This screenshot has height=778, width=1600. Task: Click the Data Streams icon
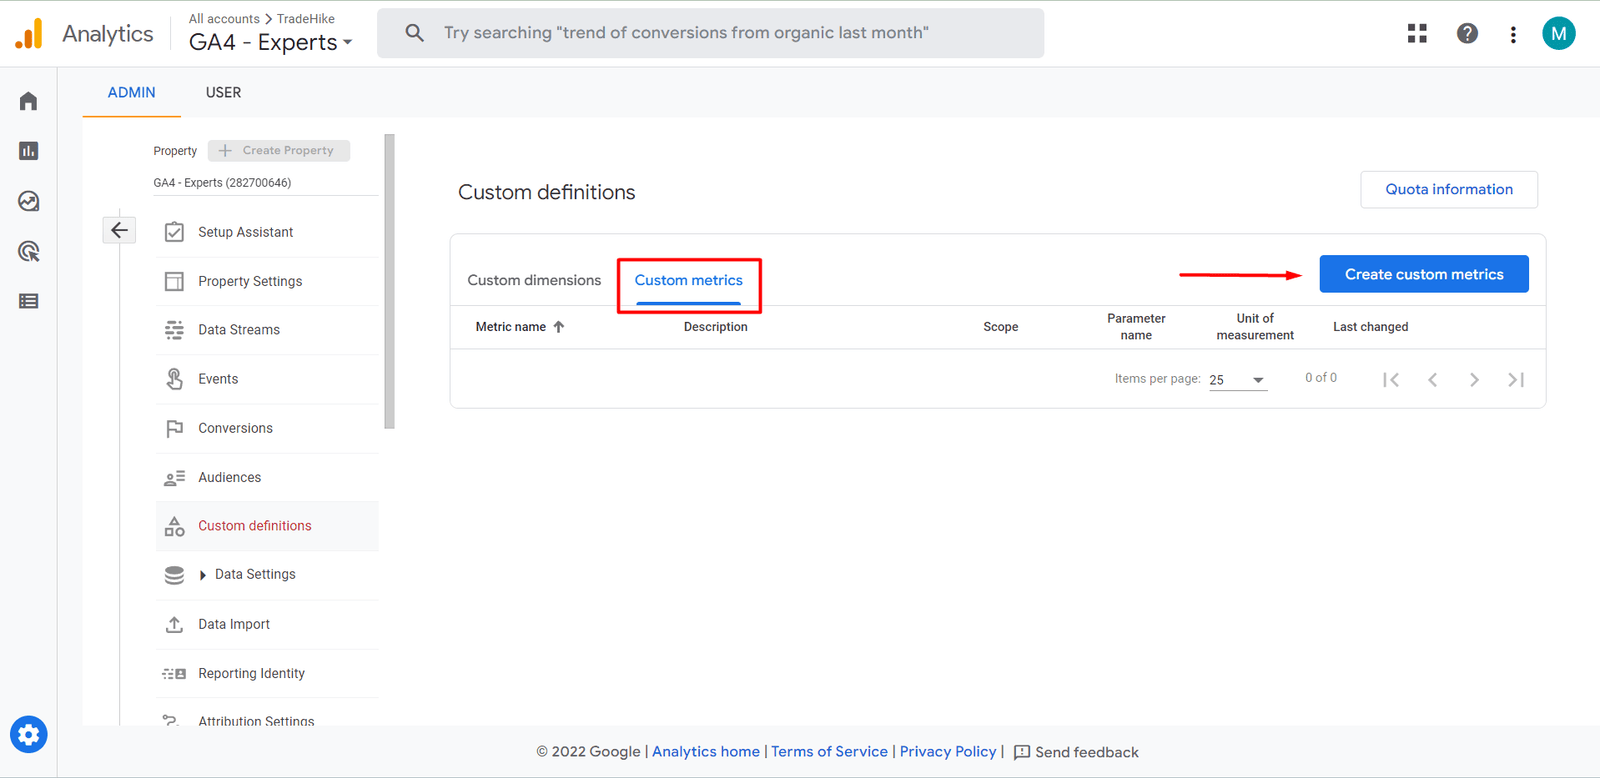click(x=174, y=330)
